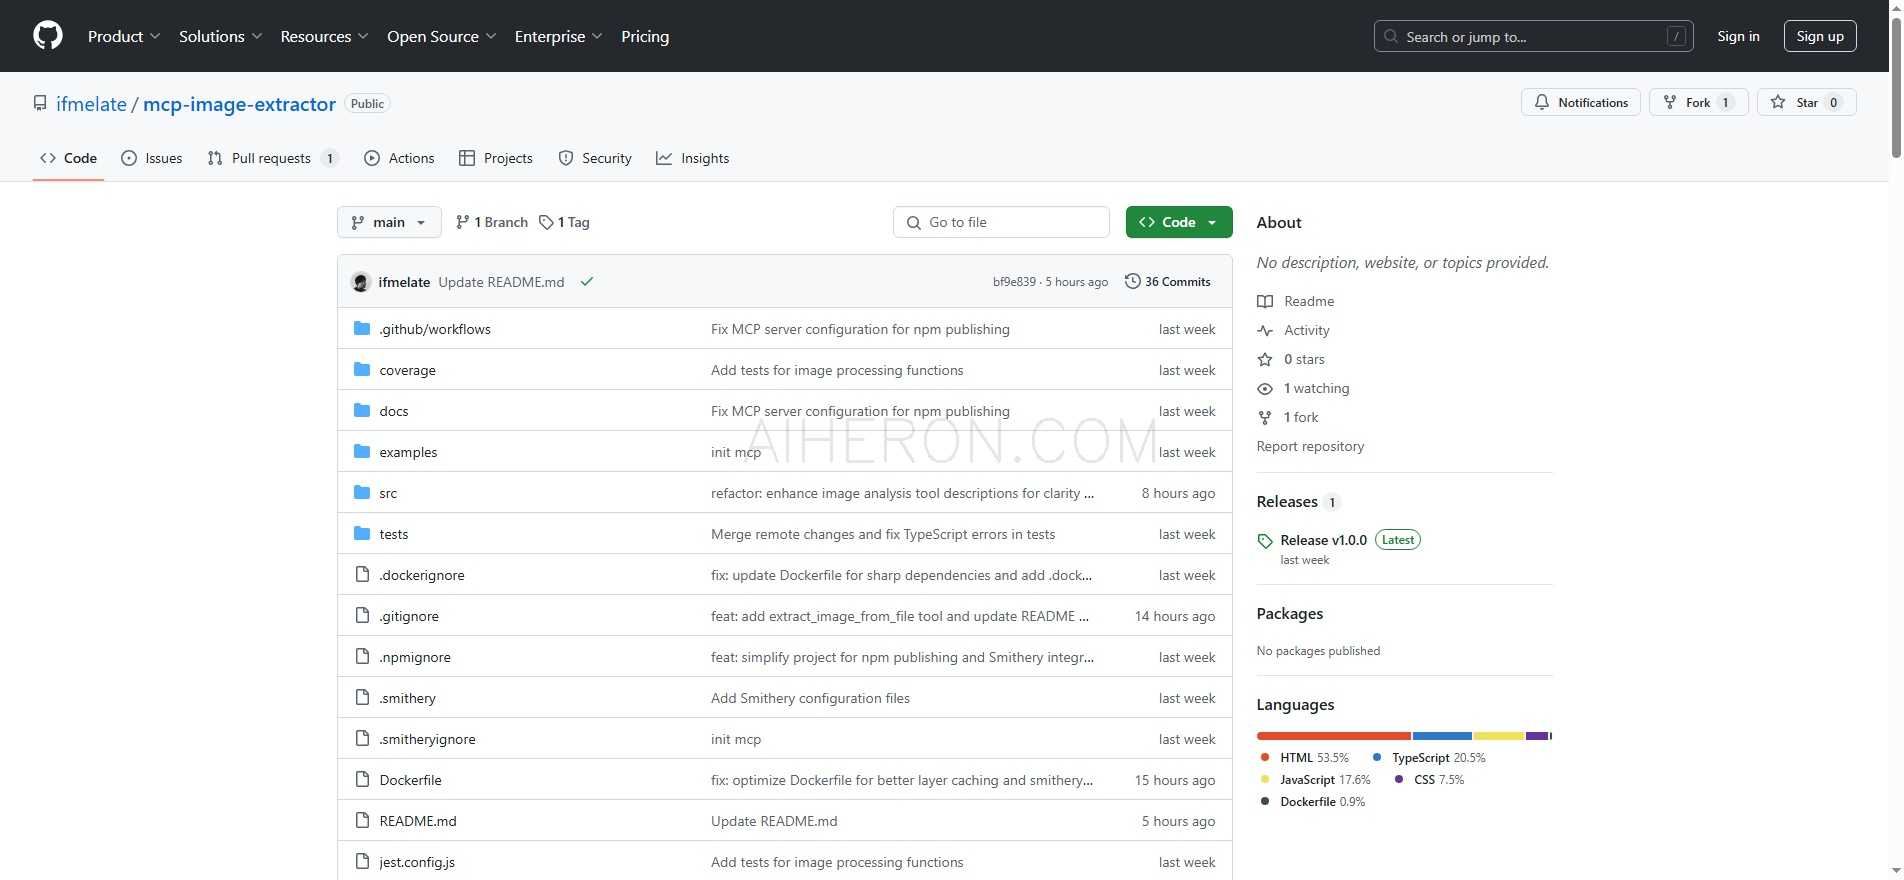1904x880 pixels.
Task: Click the examples folder icon
Action: pyautogui.click(x=362, y=452)
